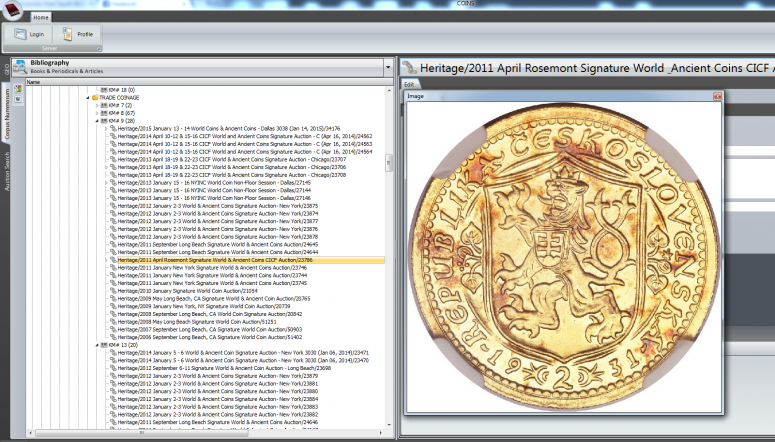The height and width of the screenshot is (442, 775).
Task: Click the KM# 13 catalog icon
Action: point(104,345)
